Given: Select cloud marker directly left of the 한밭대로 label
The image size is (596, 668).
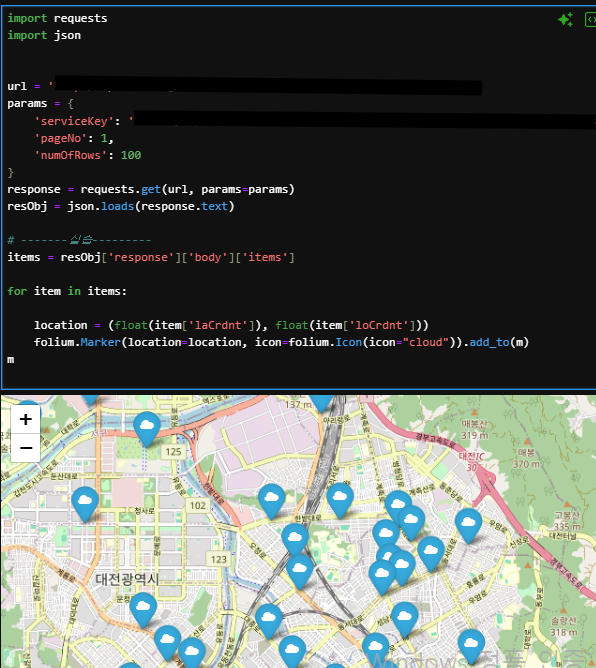Looking at the screenshot, I should pos(272,501).
